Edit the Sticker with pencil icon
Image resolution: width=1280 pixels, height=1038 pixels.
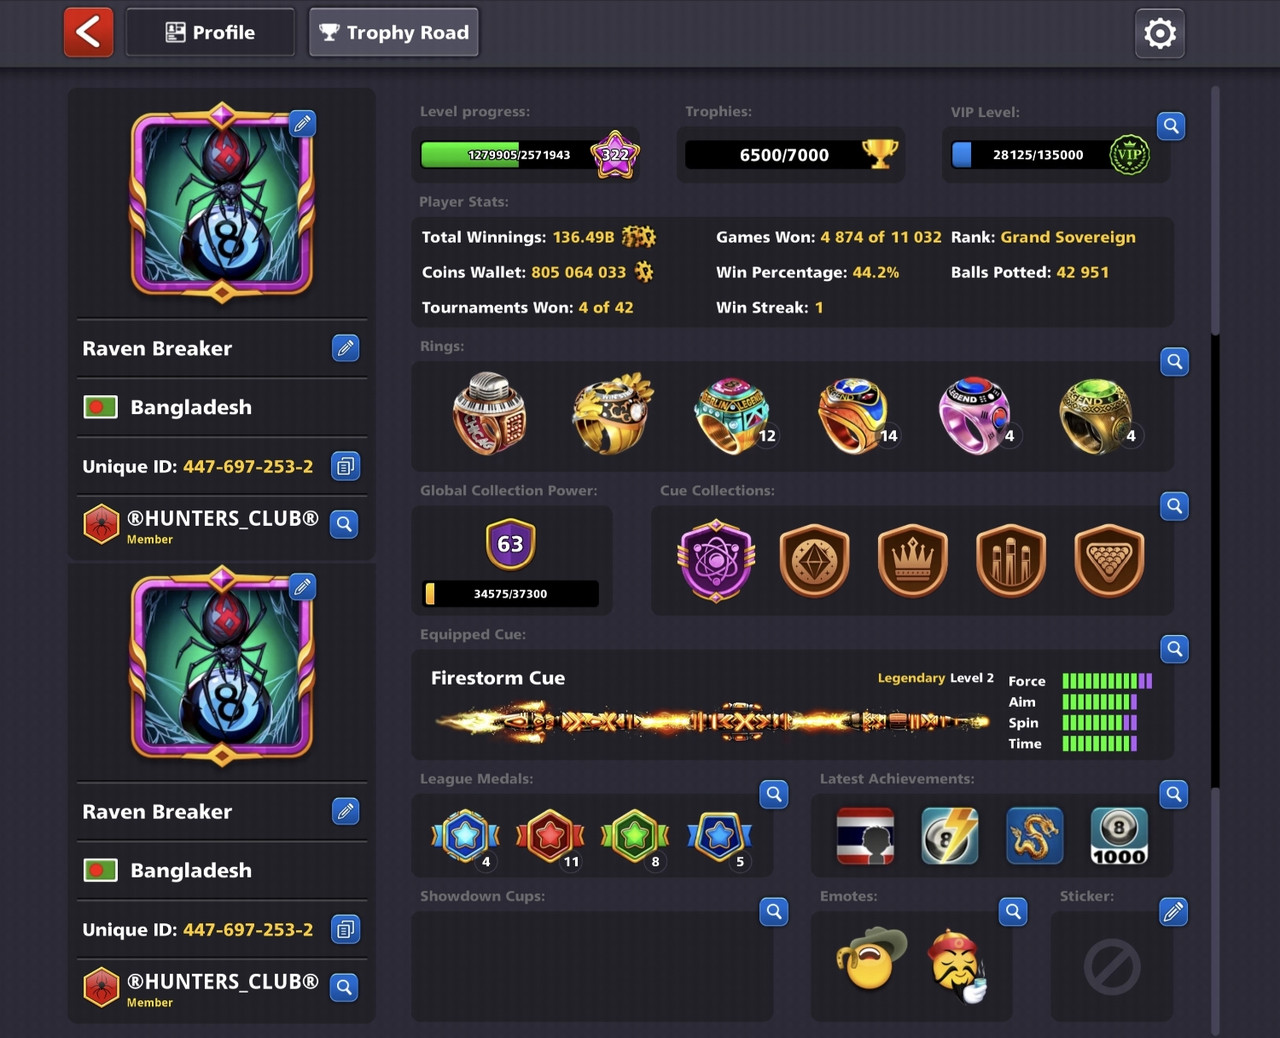tap(1173, 911)
